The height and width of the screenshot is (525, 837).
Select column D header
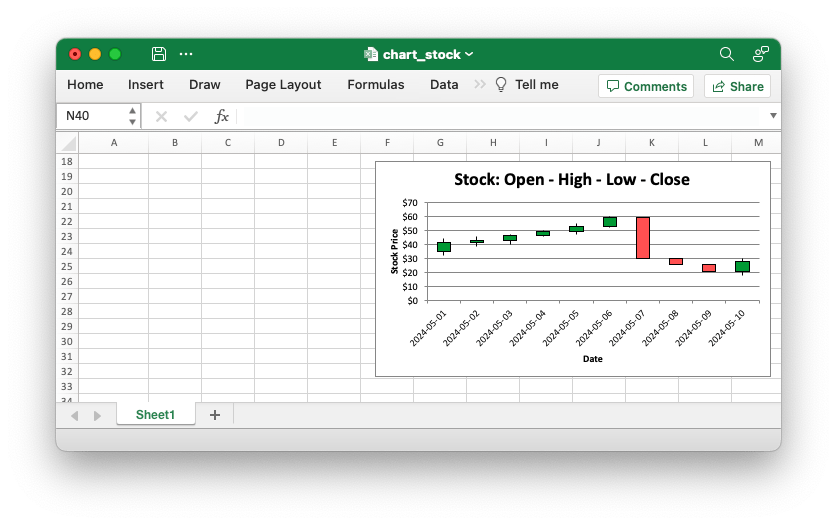(281, 143)
